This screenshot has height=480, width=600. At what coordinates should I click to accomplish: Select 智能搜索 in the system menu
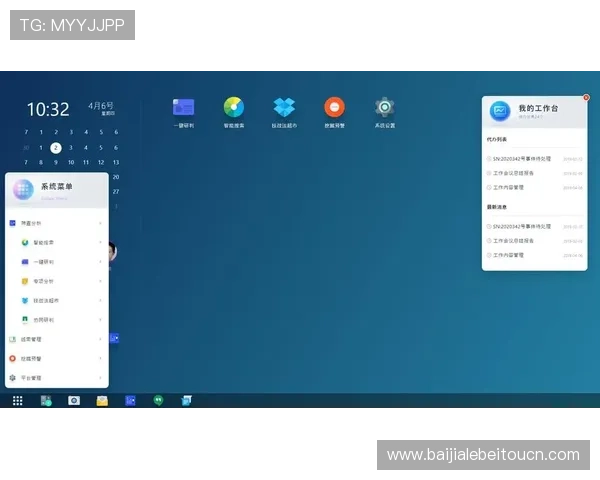pos(44,242)
